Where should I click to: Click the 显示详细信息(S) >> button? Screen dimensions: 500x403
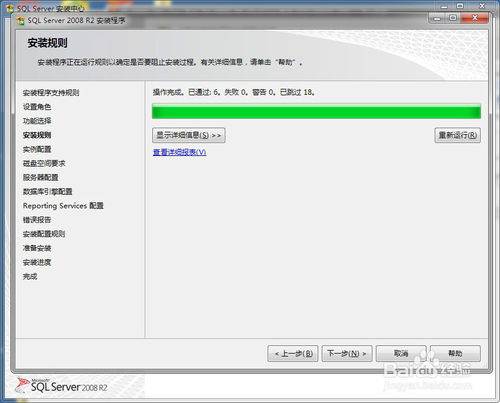click(189, 135)
